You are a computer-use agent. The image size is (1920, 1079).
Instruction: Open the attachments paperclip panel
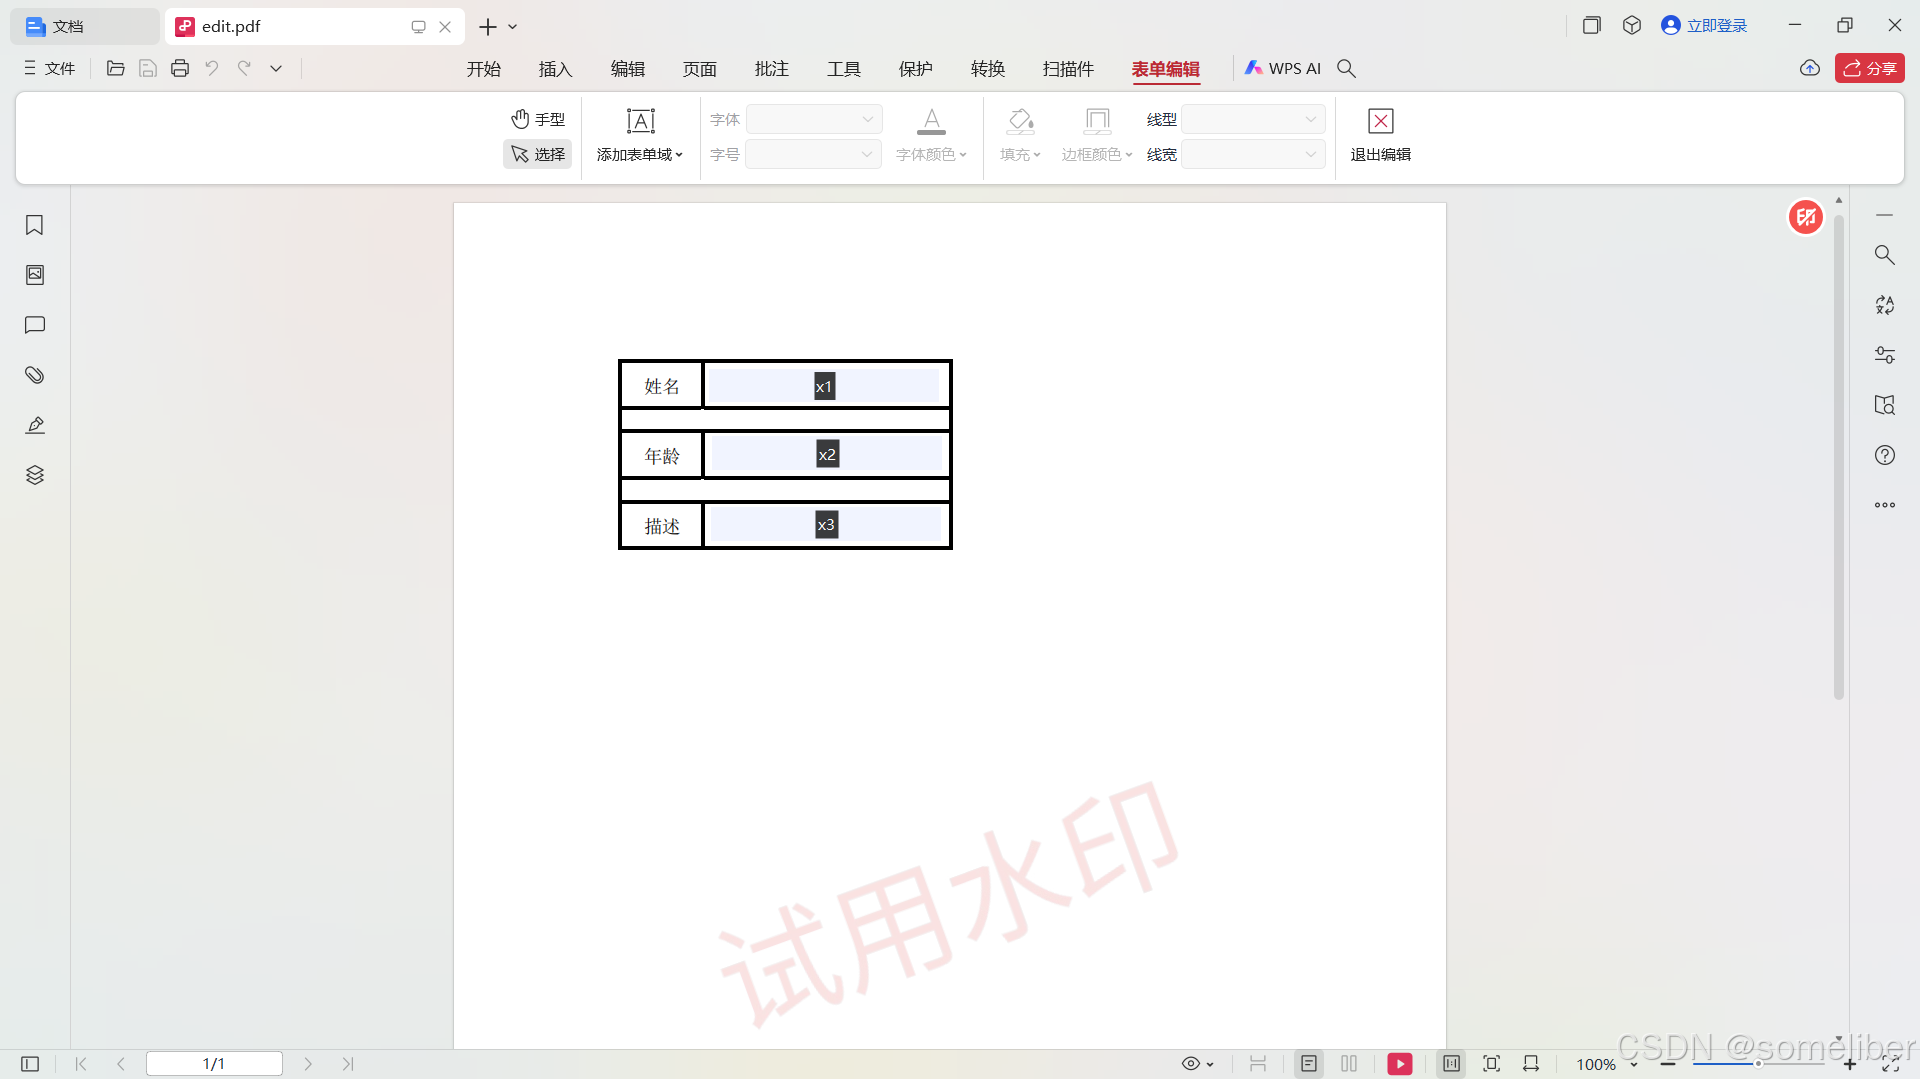tap(35, 375)
